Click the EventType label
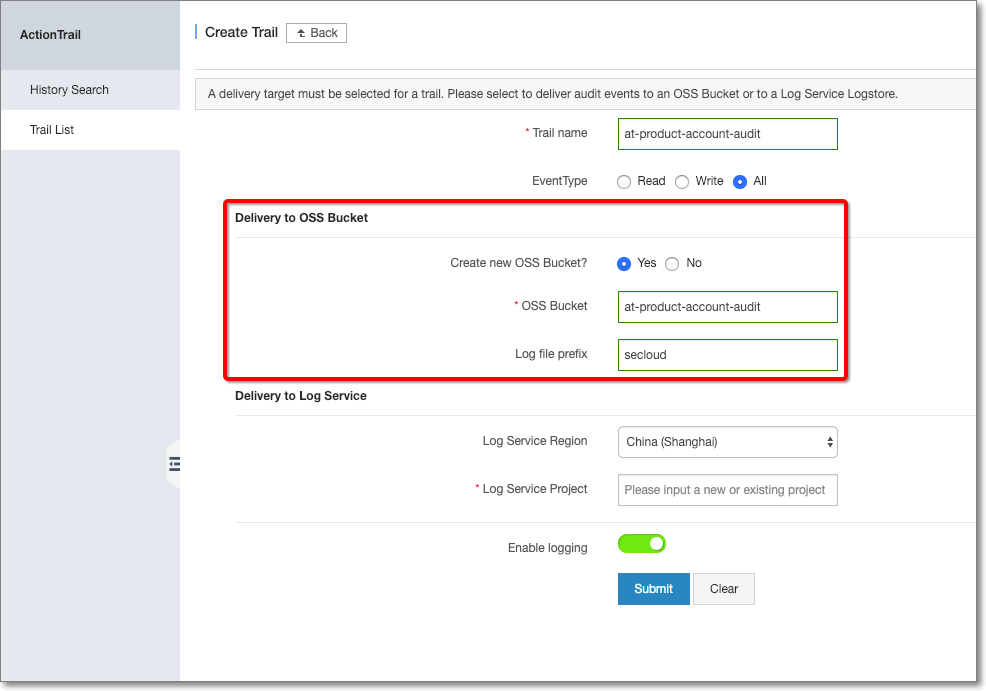This screenshot has height=691, width=986. tap(560, 181)
